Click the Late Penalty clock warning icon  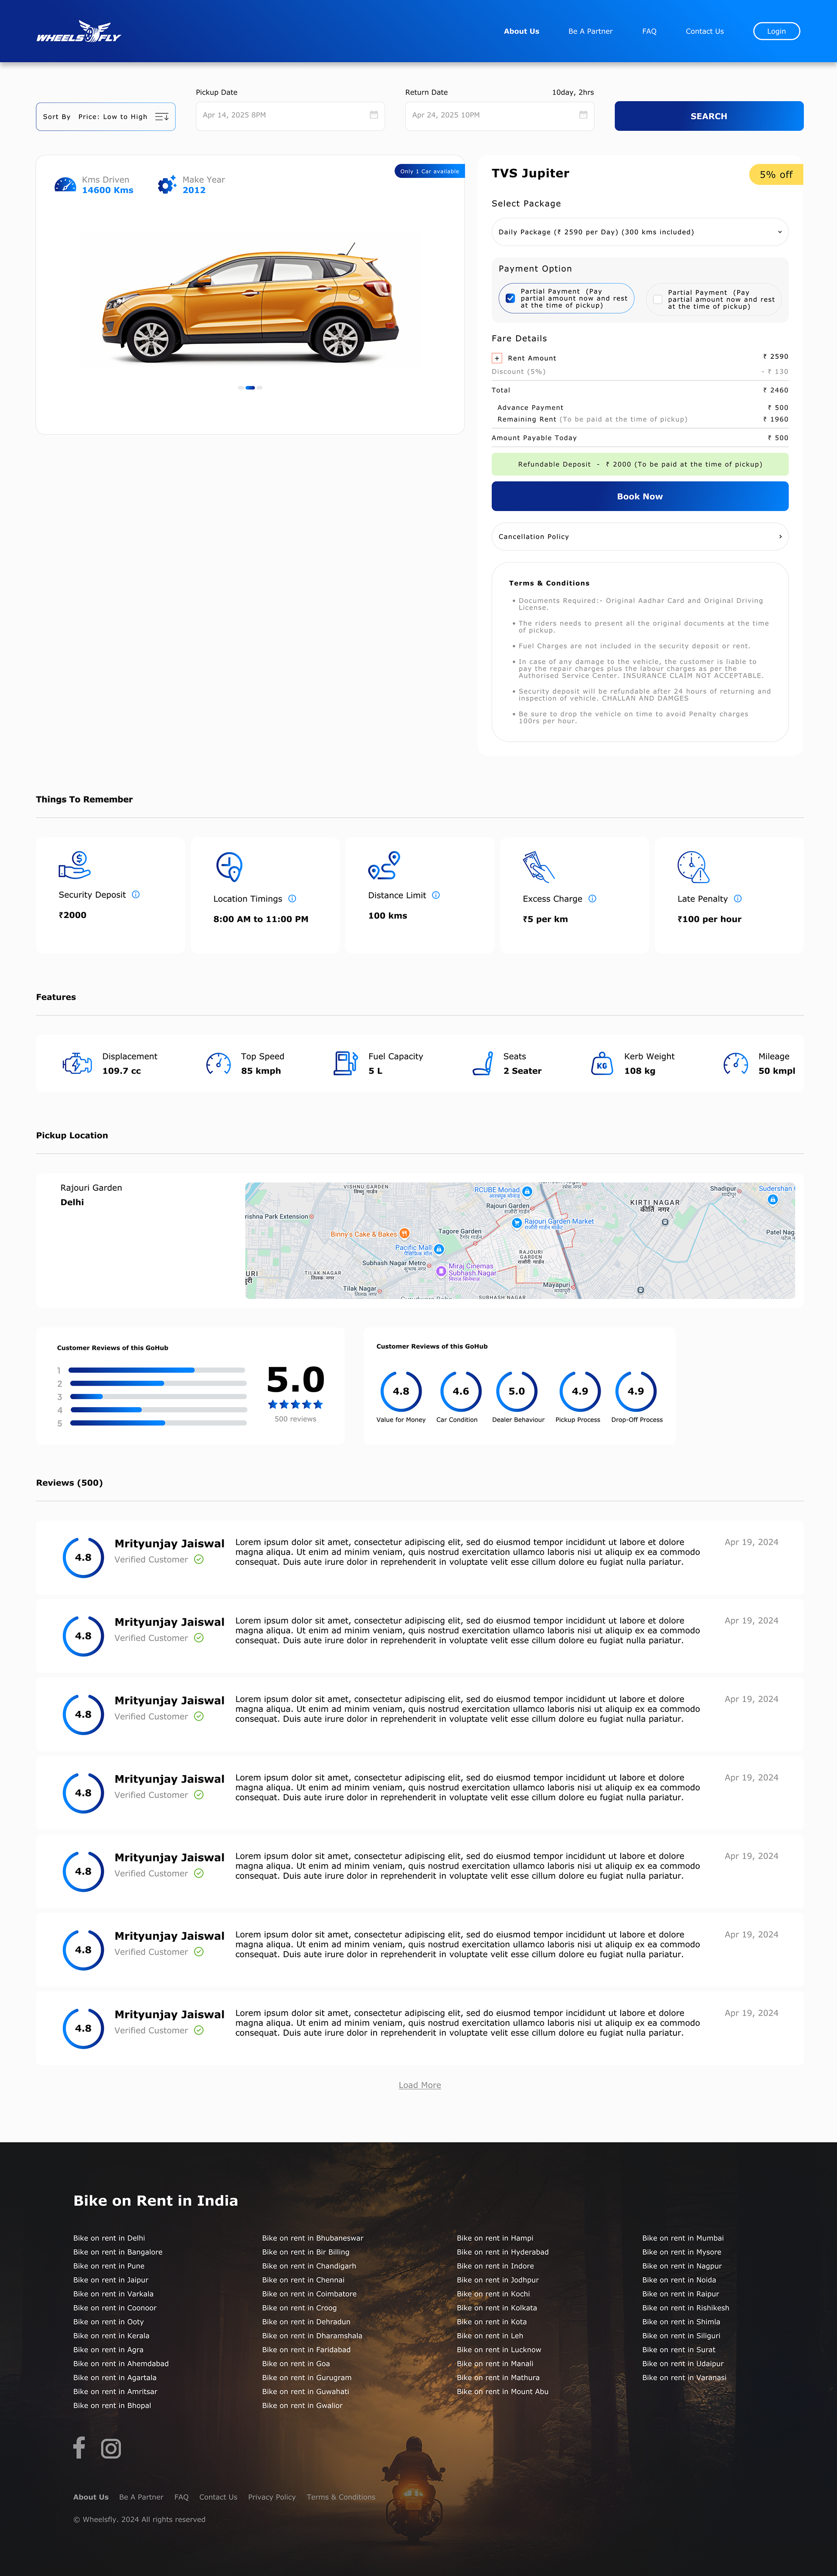[x=693, y=866]
